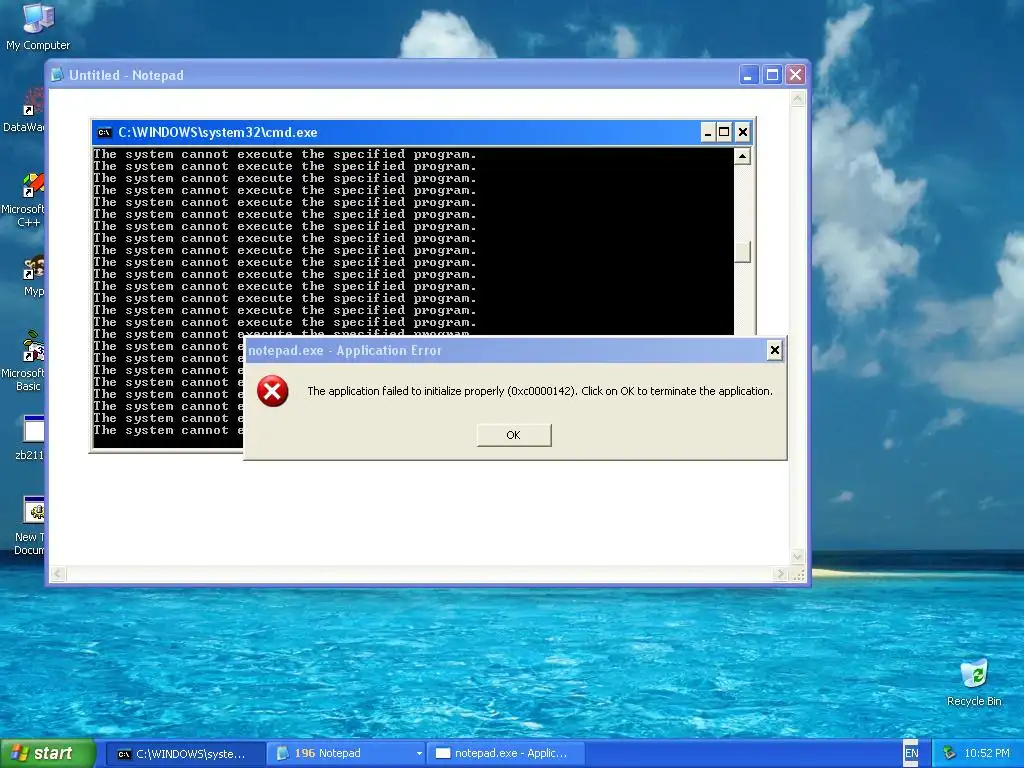This screenshot has height=768, width=1024.
Task: Close the notepad.exe Application Error dialog
Action: pos(775,351)
